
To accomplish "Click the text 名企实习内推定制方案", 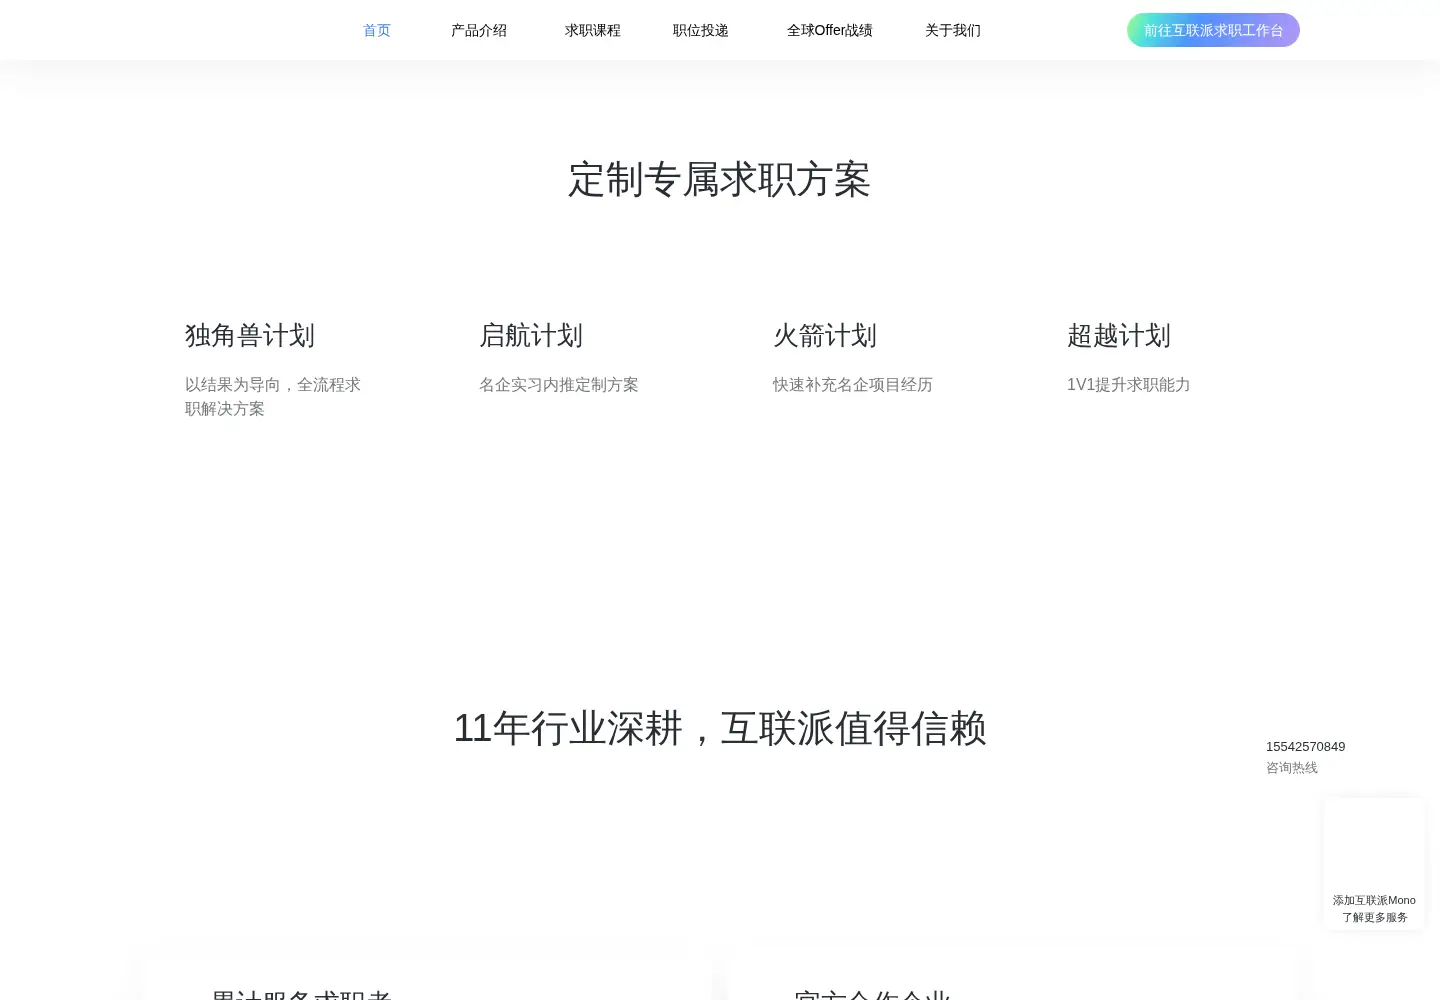I will coord(558,384).
